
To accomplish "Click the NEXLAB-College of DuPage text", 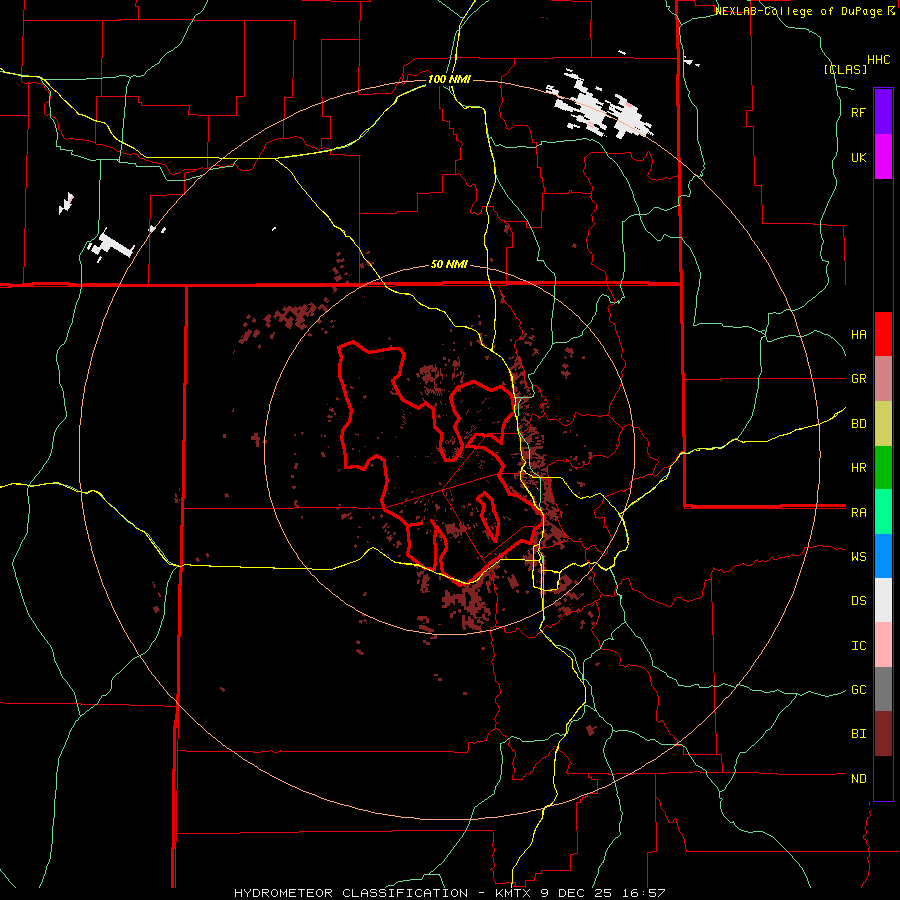I will coord(798,11).
